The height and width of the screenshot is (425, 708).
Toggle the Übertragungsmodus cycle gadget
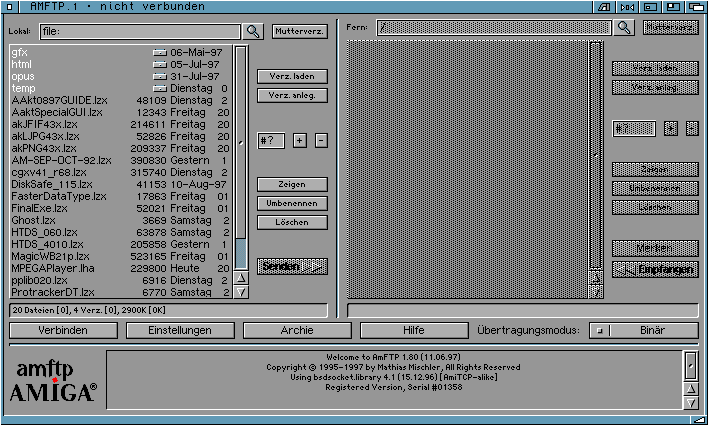(x=644, y=330)
